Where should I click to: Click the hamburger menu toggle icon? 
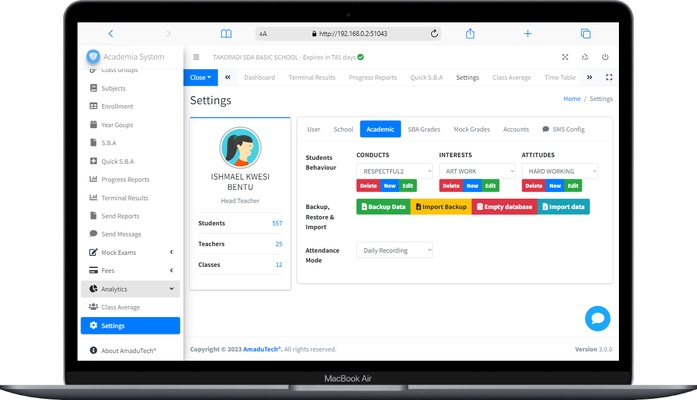pos(196,57)
